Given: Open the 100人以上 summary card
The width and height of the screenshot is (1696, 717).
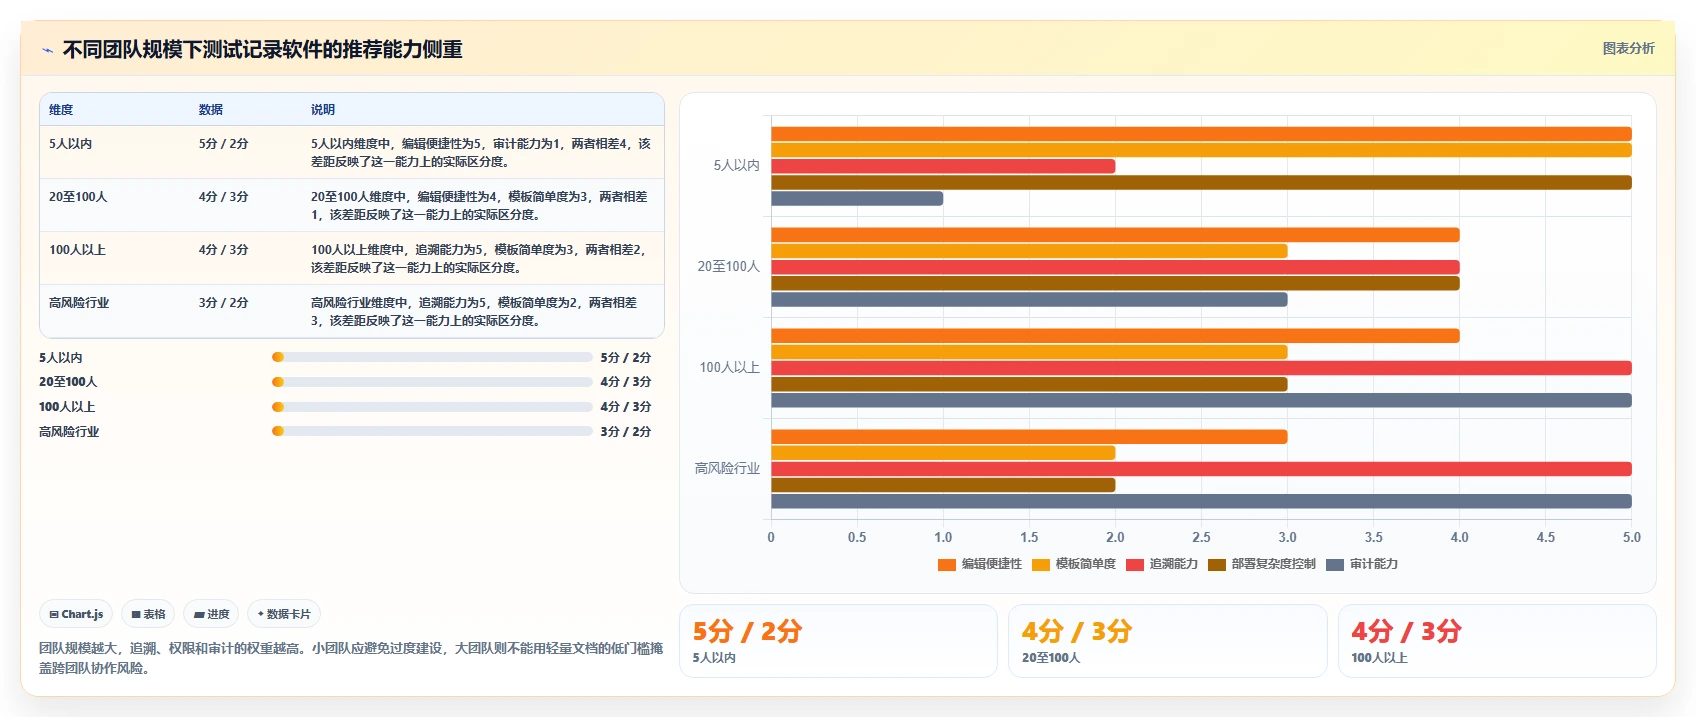Looking at the screenshot, I should [x=1497, y=641].
